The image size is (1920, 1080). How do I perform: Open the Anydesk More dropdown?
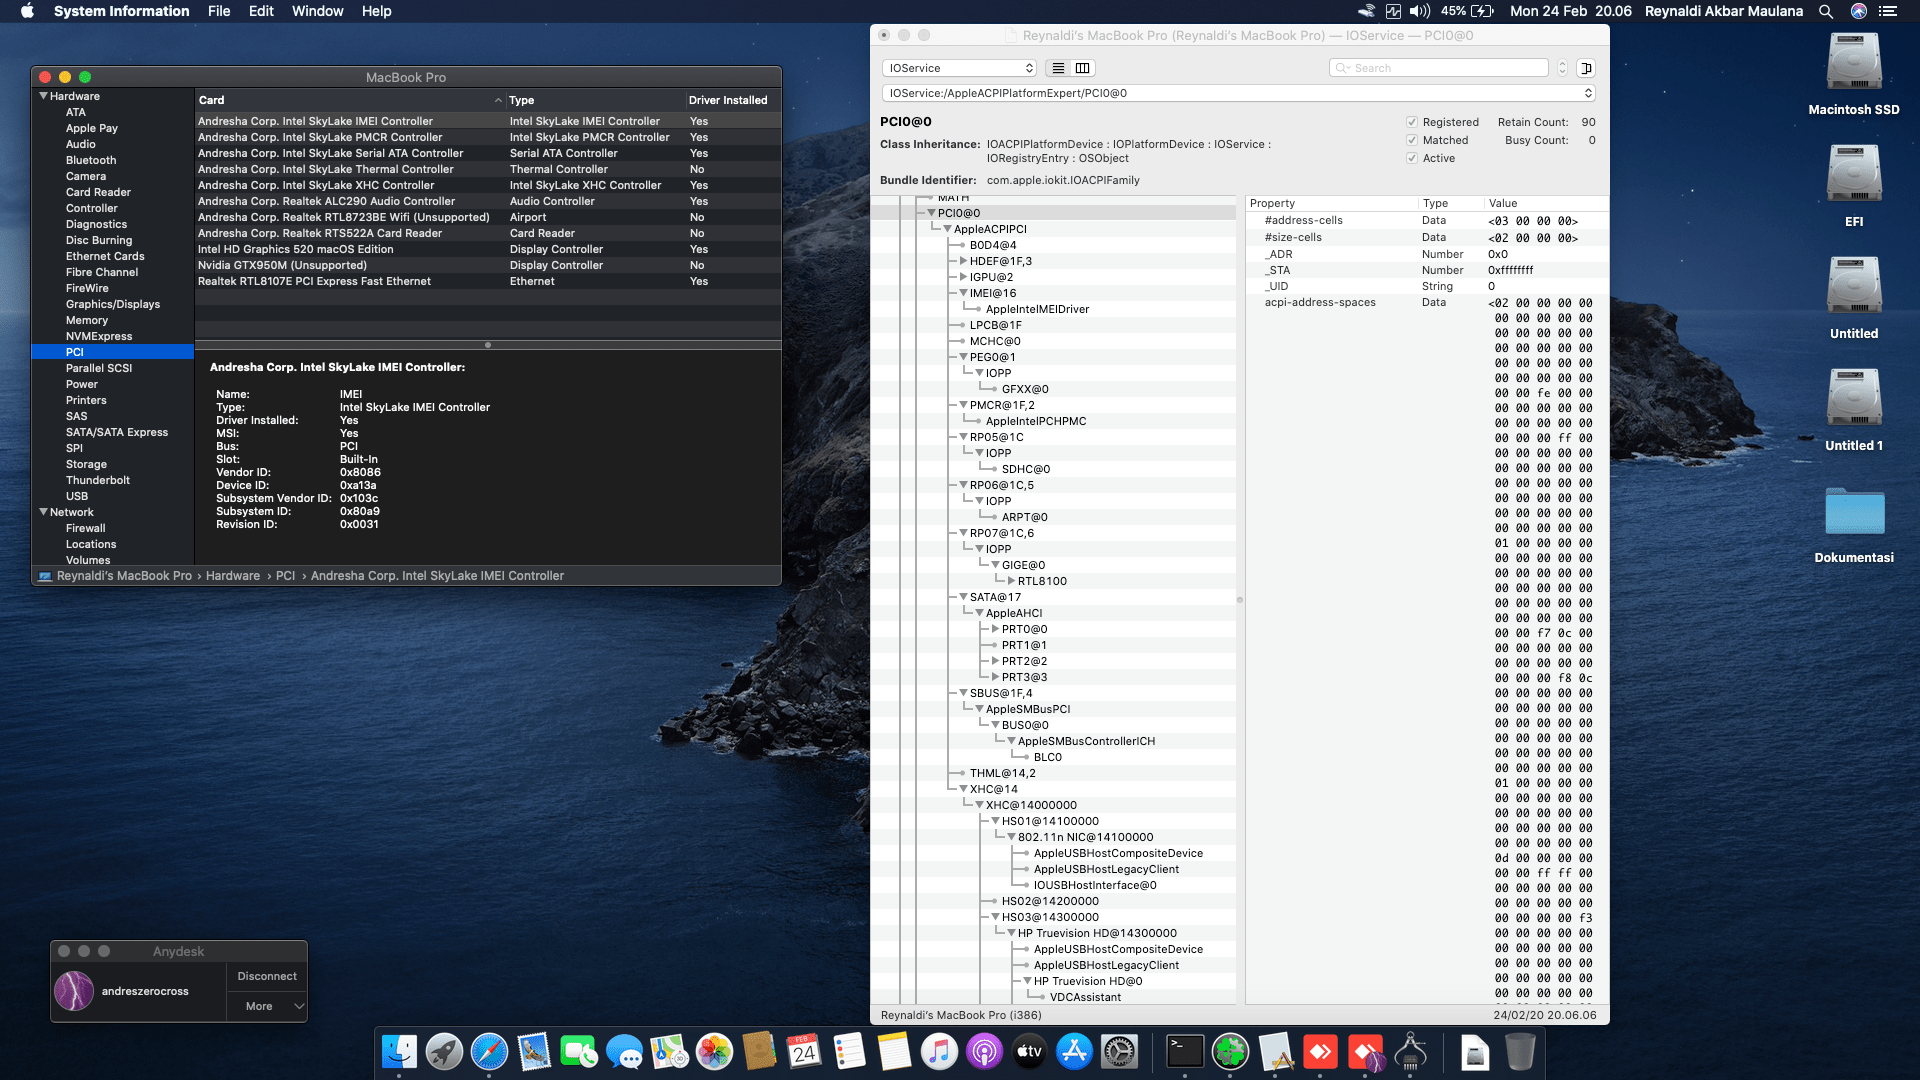pos(266,1006)
